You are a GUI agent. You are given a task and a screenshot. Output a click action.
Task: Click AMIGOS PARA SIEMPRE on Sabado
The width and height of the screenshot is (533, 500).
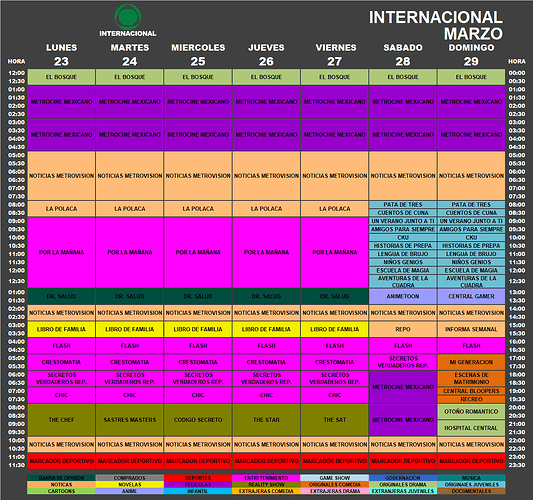(x=403, y=229)
